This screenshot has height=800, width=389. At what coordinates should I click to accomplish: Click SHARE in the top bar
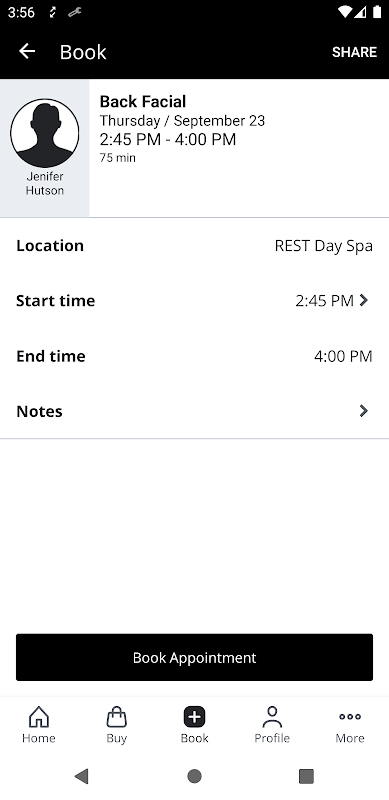354,52
